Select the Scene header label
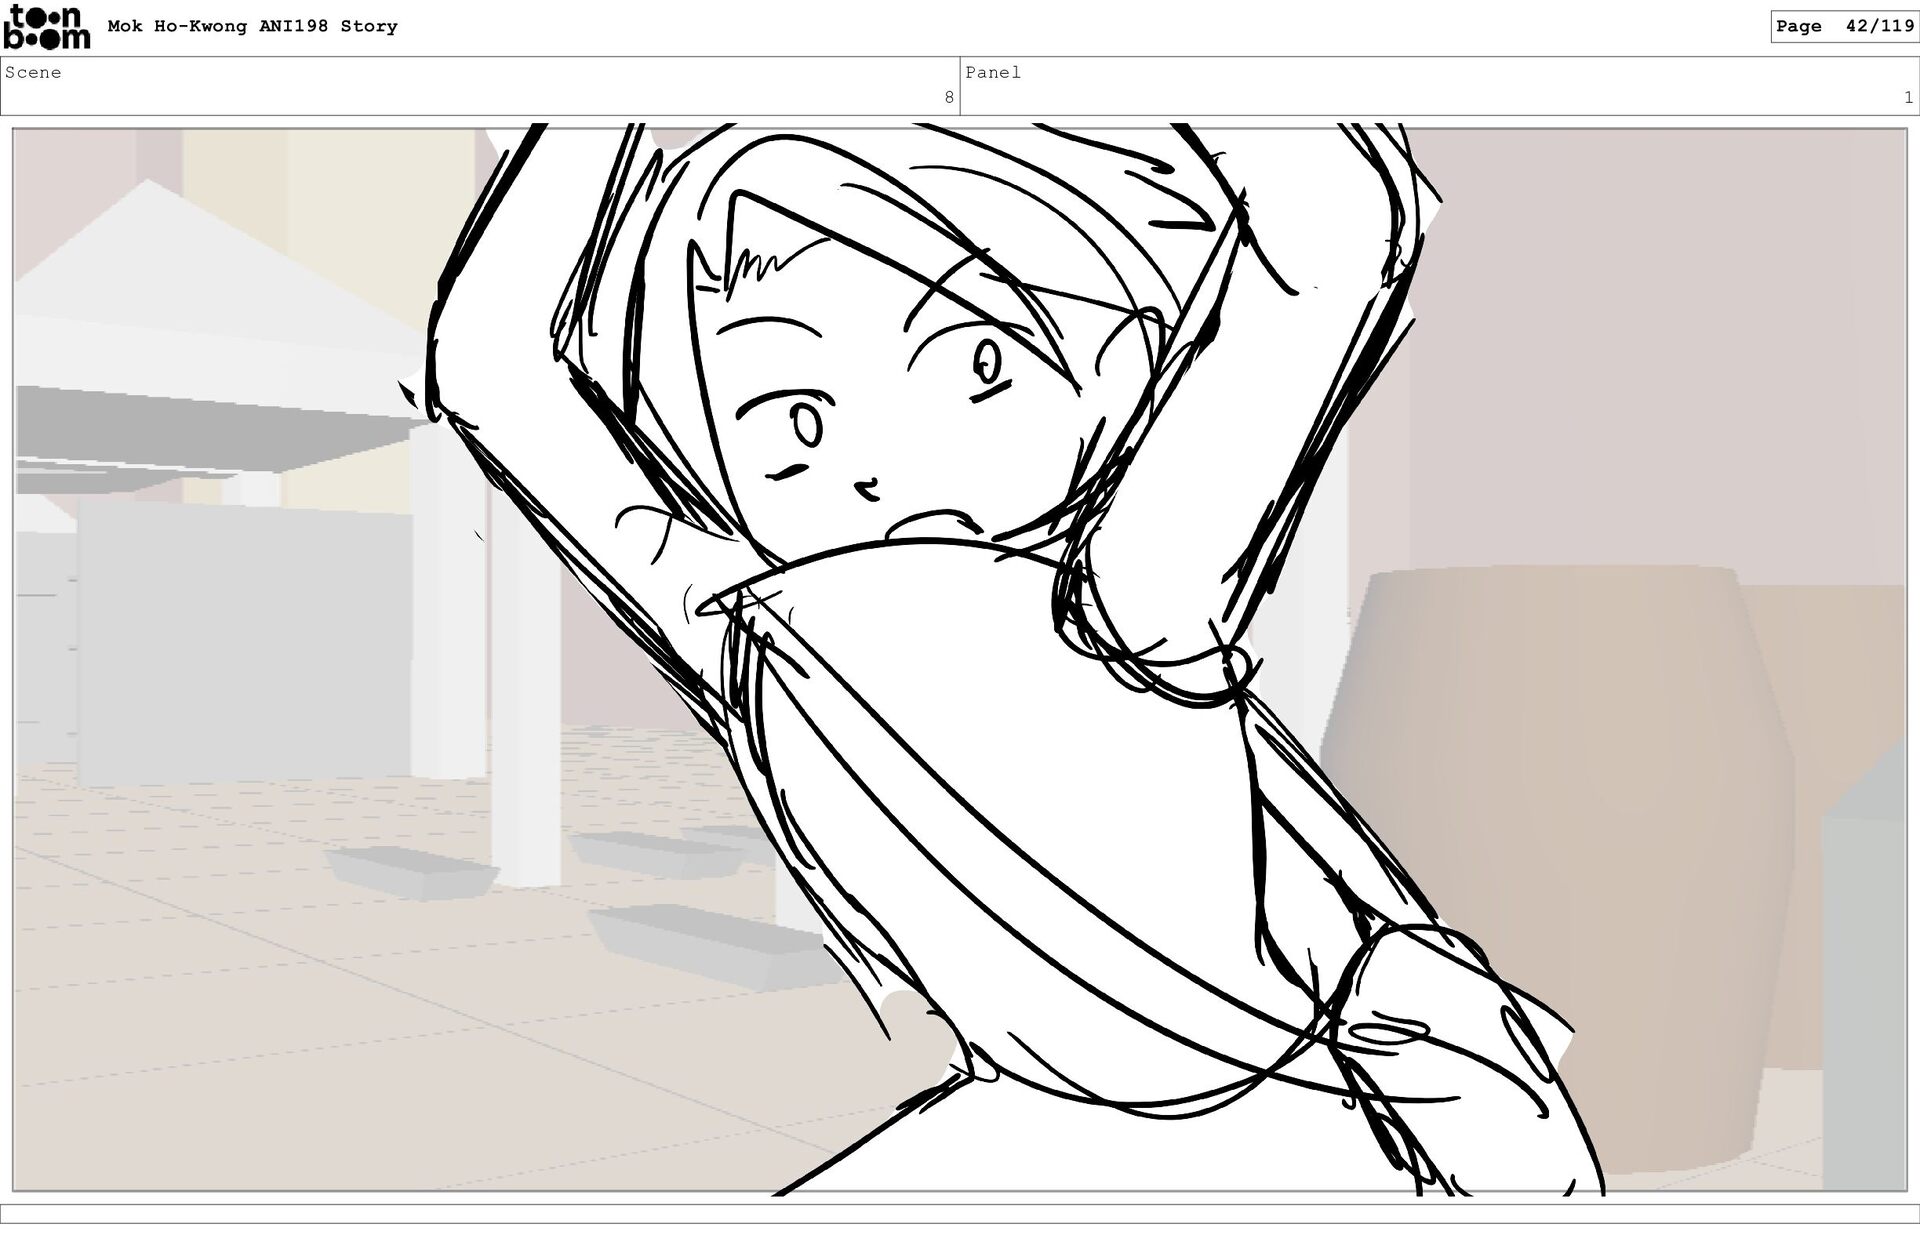1920x1242 pixels. click(33, 72)
